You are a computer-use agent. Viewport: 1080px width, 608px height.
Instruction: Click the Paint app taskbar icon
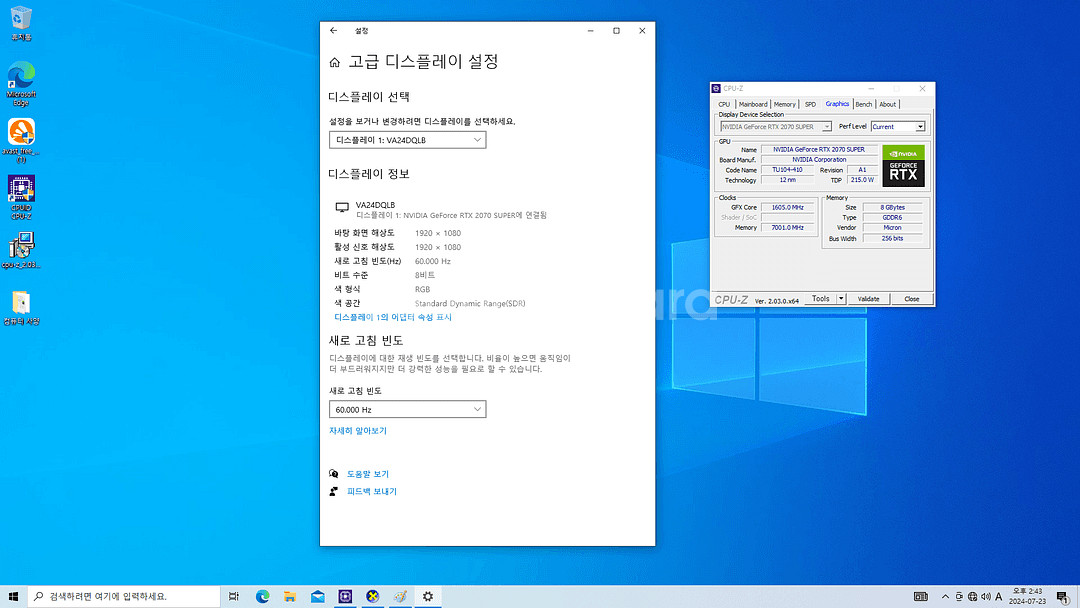pyautogui.click(x=400, y=596)
